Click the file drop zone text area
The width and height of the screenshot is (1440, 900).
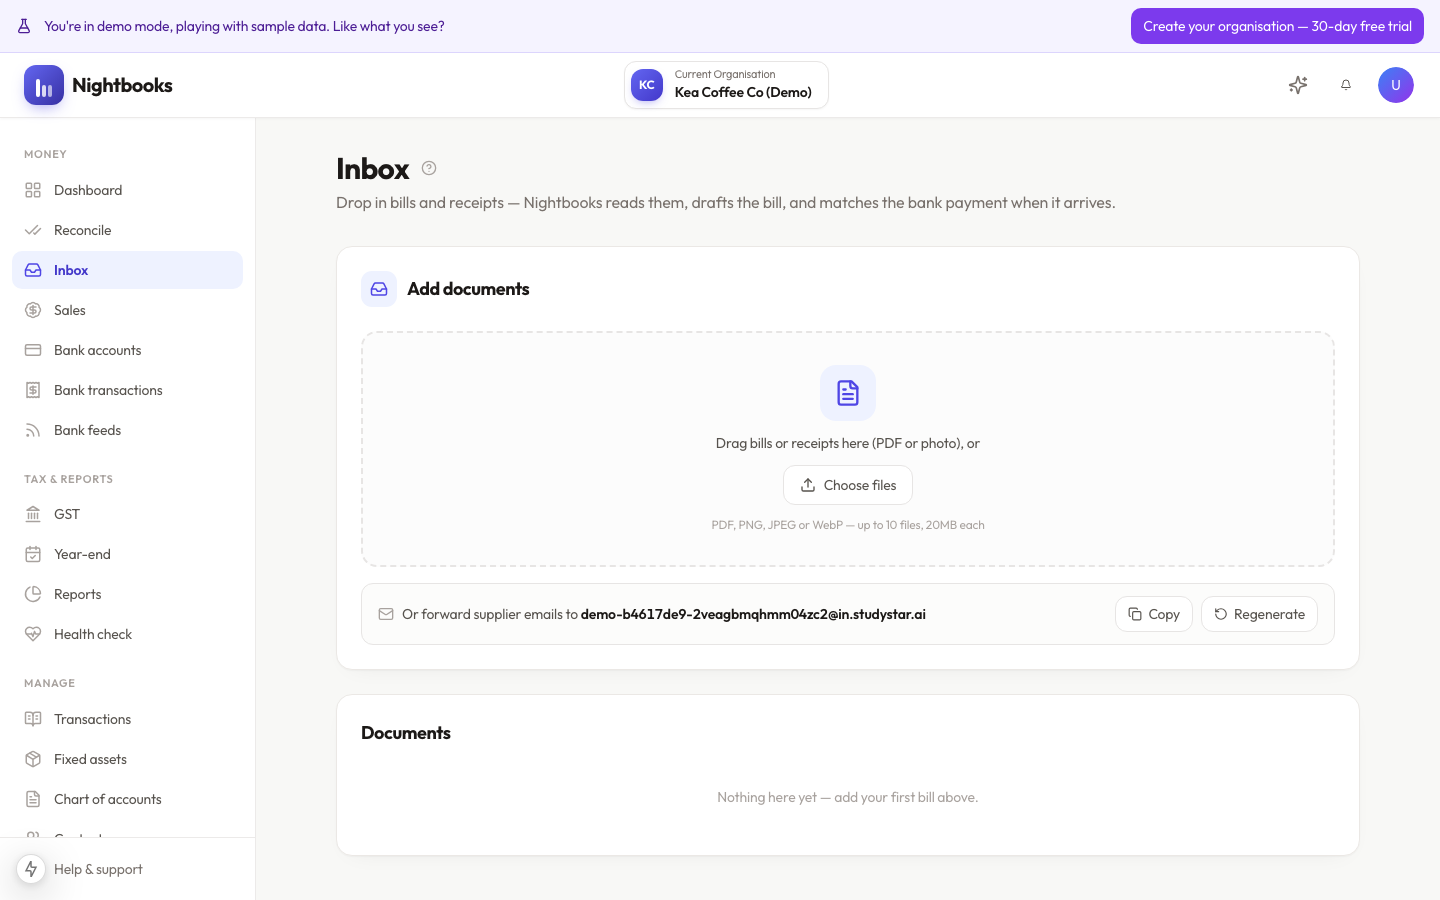coord(848,443)
